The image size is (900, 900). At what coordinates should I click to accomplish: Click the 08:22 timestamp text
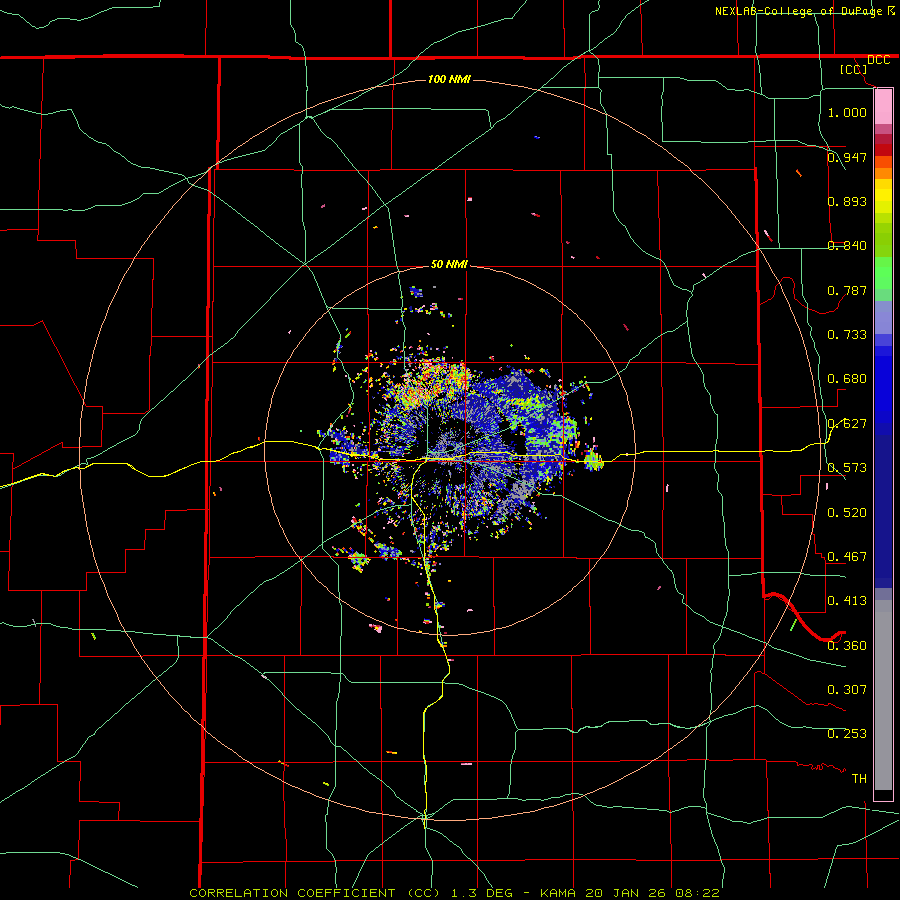coord(699,893)
